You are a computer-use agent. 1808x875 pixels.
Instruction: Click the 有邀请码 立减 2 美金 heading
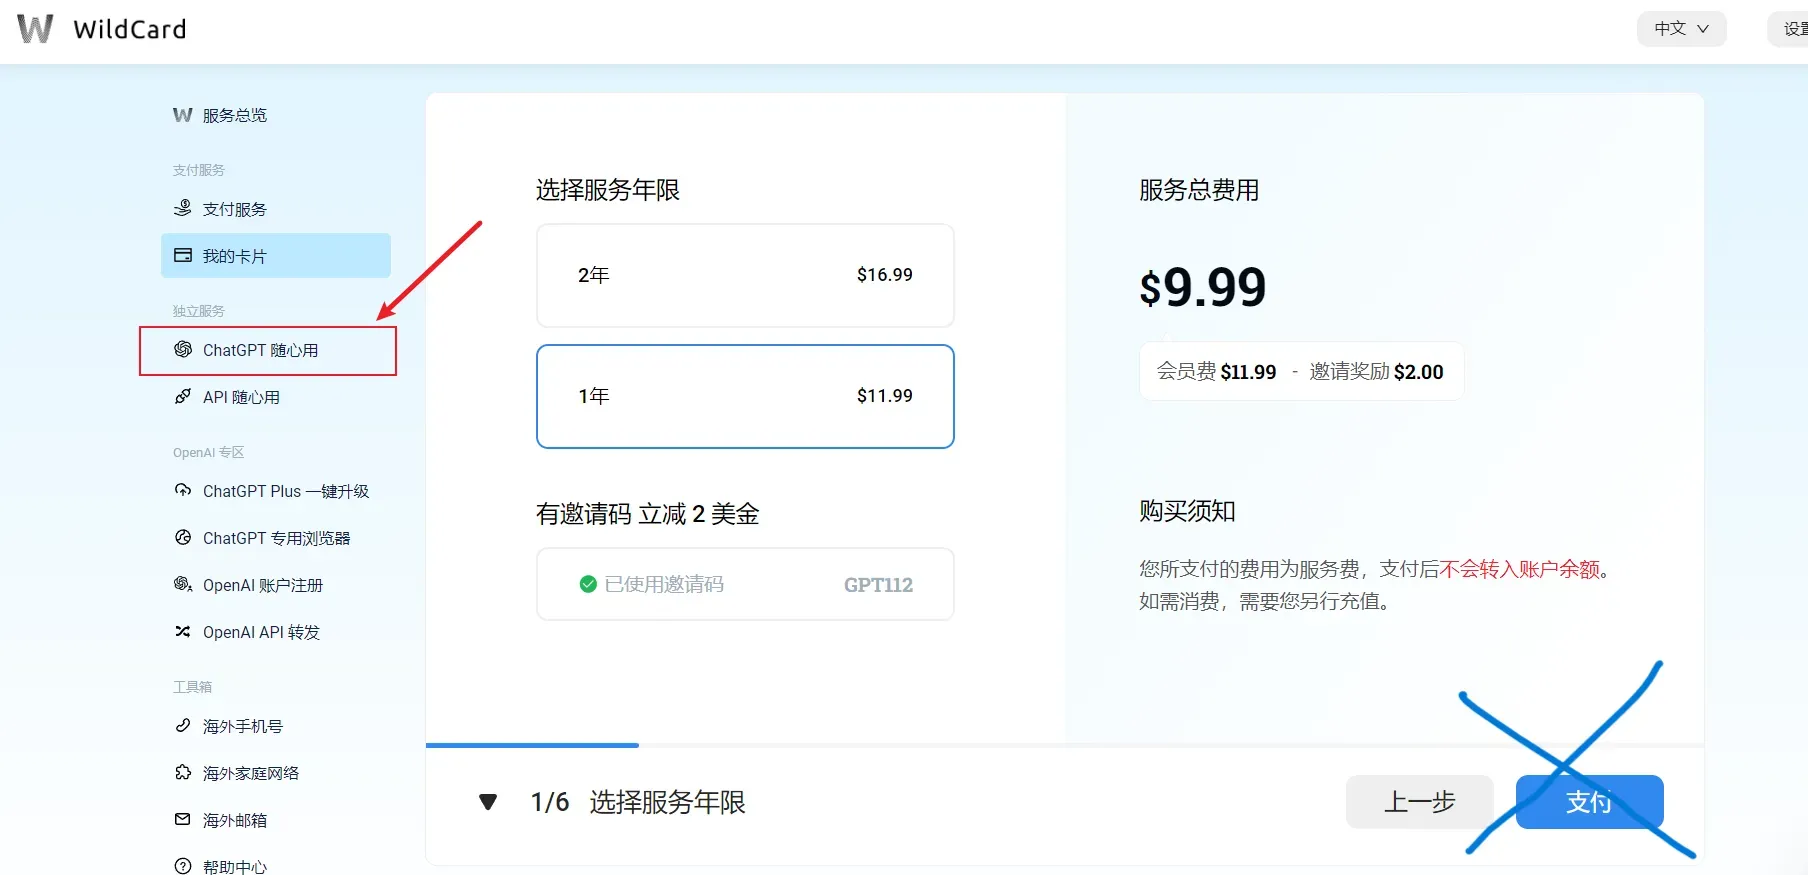pos(647,514)
